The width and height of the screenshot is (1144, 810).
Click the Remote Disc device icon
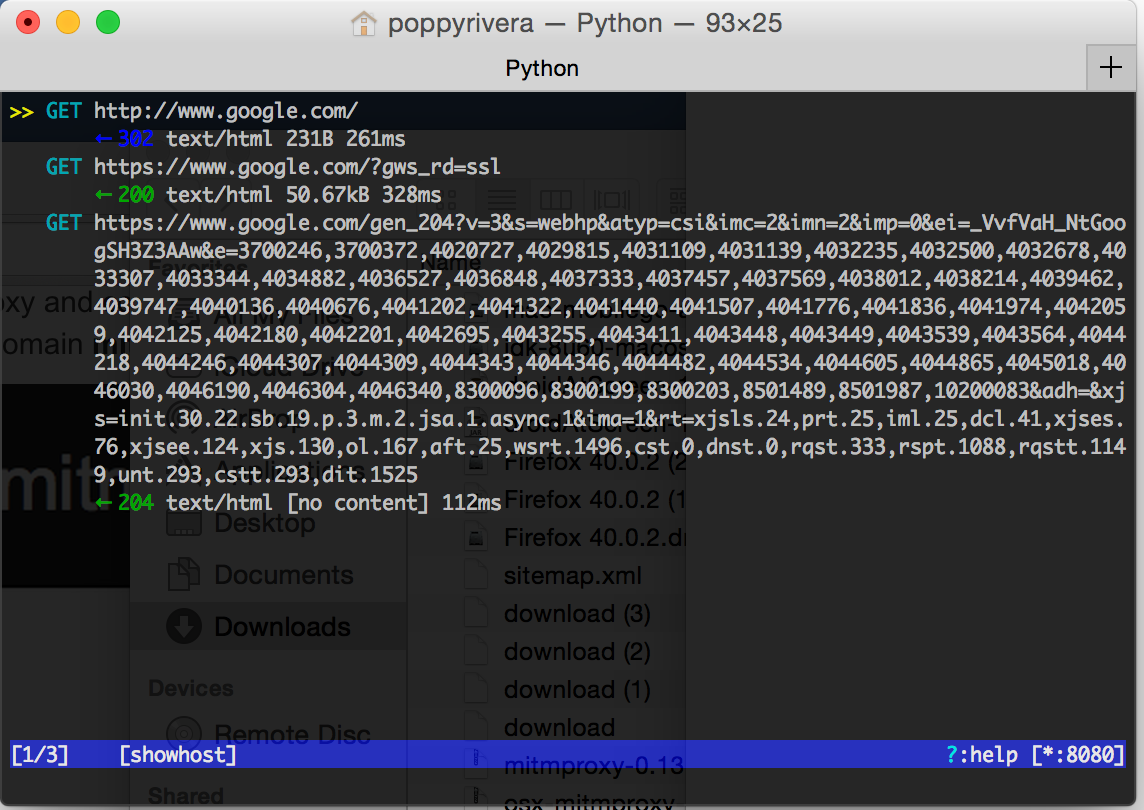[x=182, y=732]
